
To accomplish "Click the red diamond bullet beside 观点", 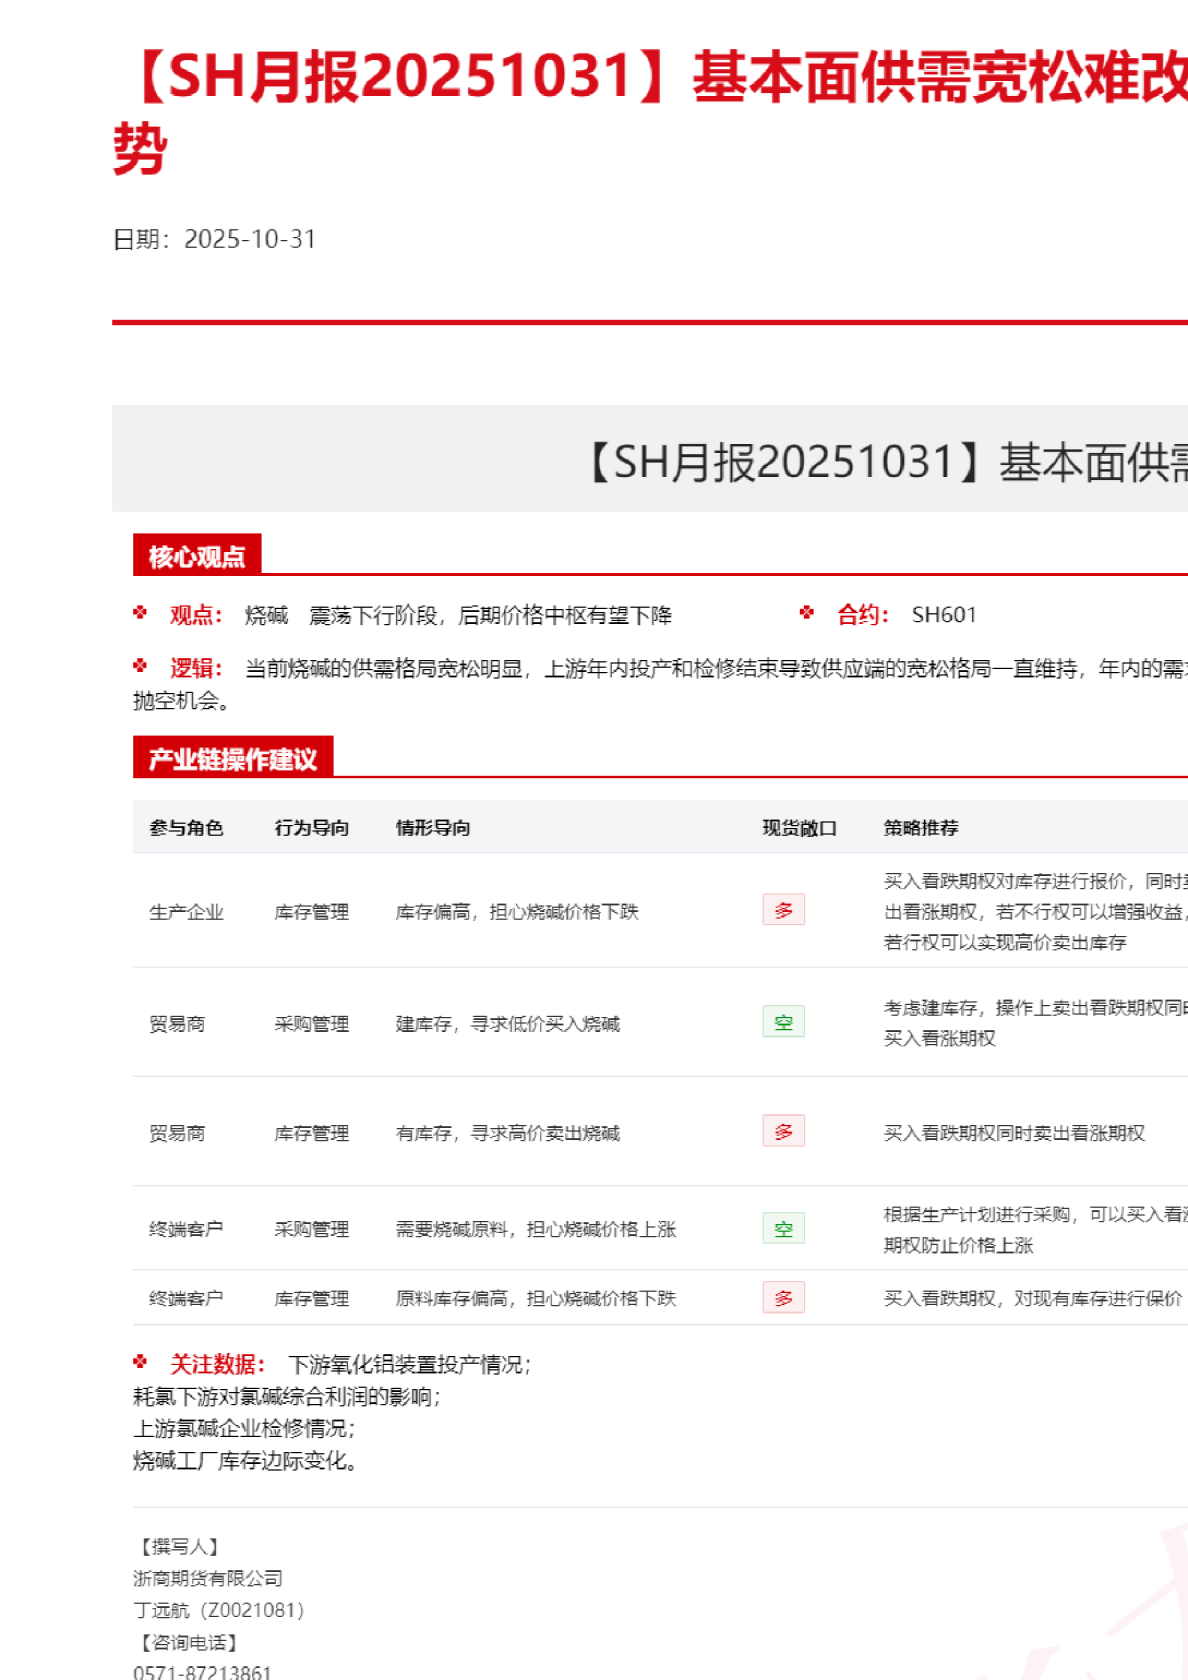I will pyautogui.click(x=140, y=613).
